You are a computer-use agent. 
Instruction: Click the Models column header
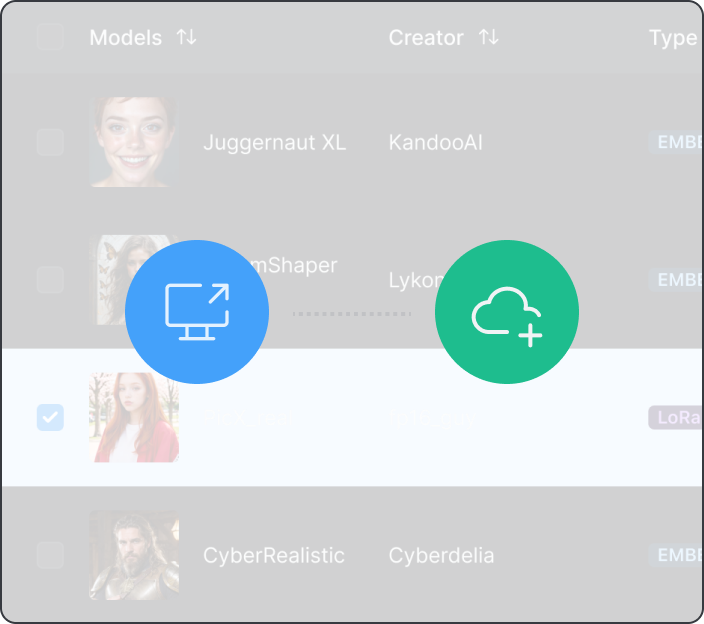[125, 38]
